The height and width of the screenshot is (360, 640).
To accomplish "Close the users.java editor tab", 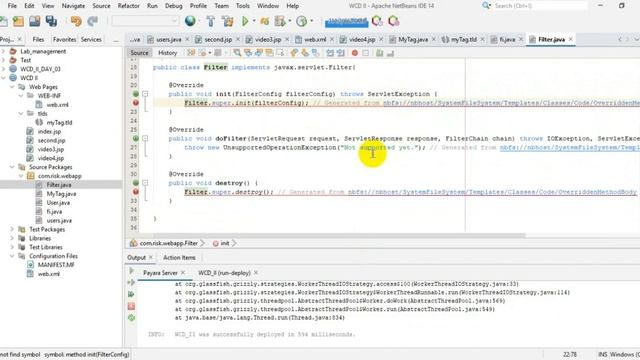I will (x=187, y=40).
